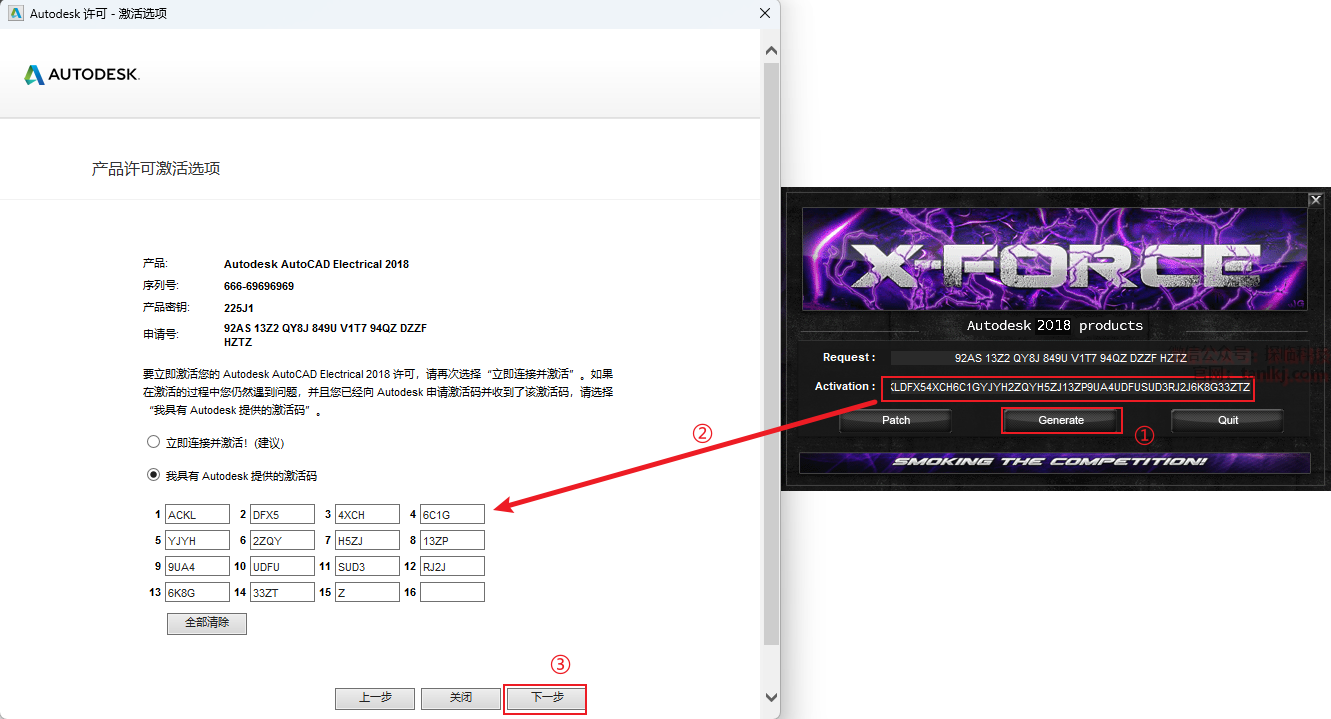Click the 产品许可激活选项 heading
The width and height of the screenshot is (1331, 719).
(156, 168)
